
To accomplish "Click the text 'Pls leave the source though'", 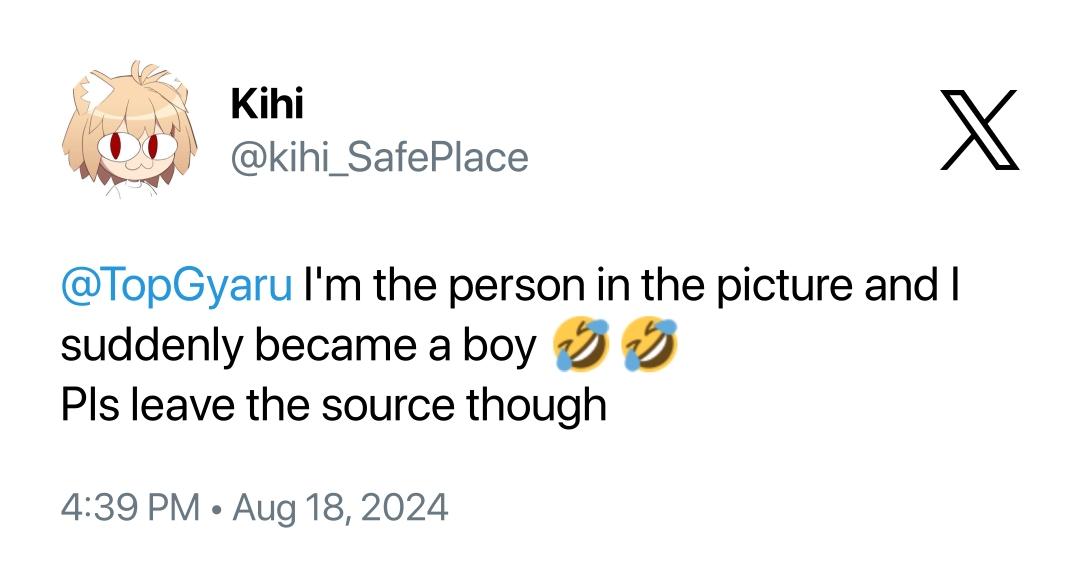I will [333, 405].
